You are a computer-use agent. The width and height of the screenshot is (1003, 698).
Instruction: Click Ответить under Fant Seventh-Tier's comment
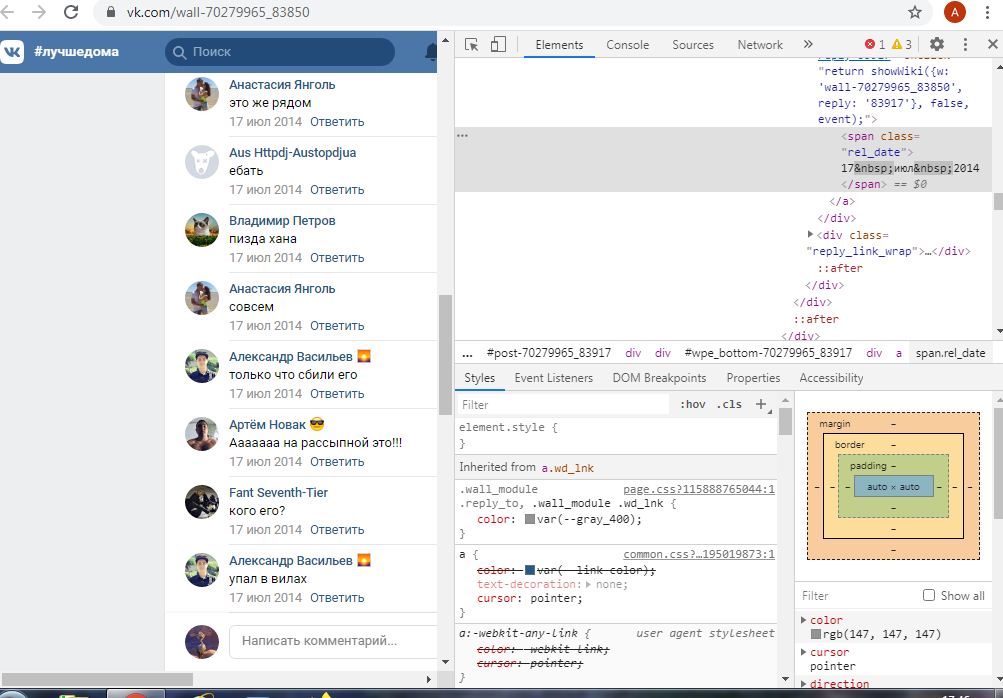click(x=337, y=530)
